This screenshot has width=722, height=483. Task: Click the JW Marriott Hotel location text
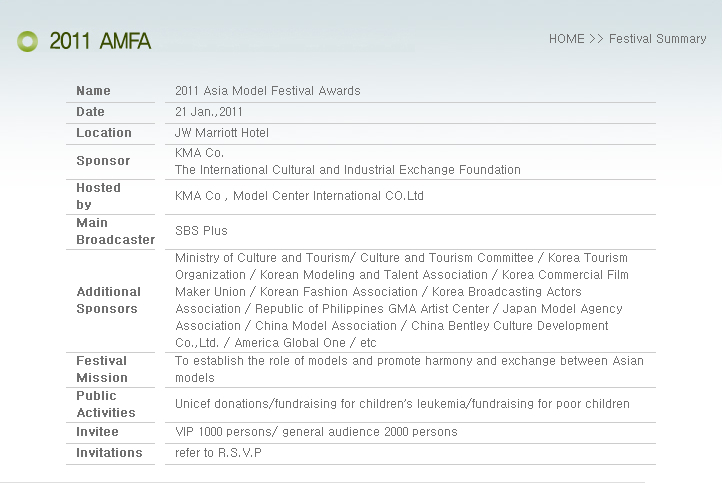coord(221,133)
